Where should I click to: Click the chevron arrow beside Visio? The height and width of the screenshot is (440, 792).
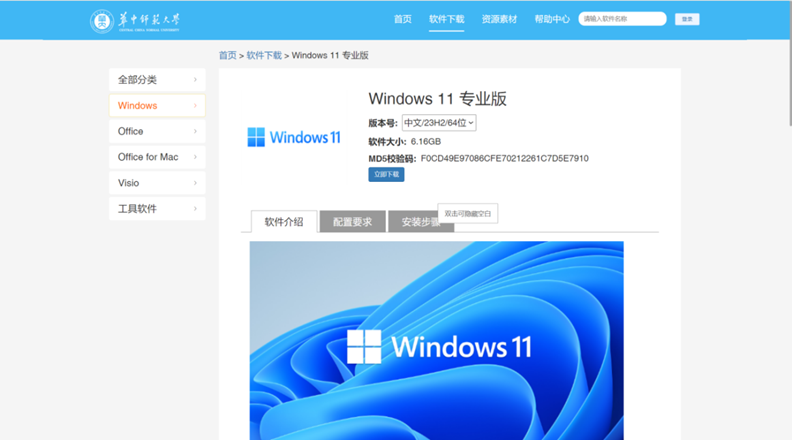coord(195,183)
